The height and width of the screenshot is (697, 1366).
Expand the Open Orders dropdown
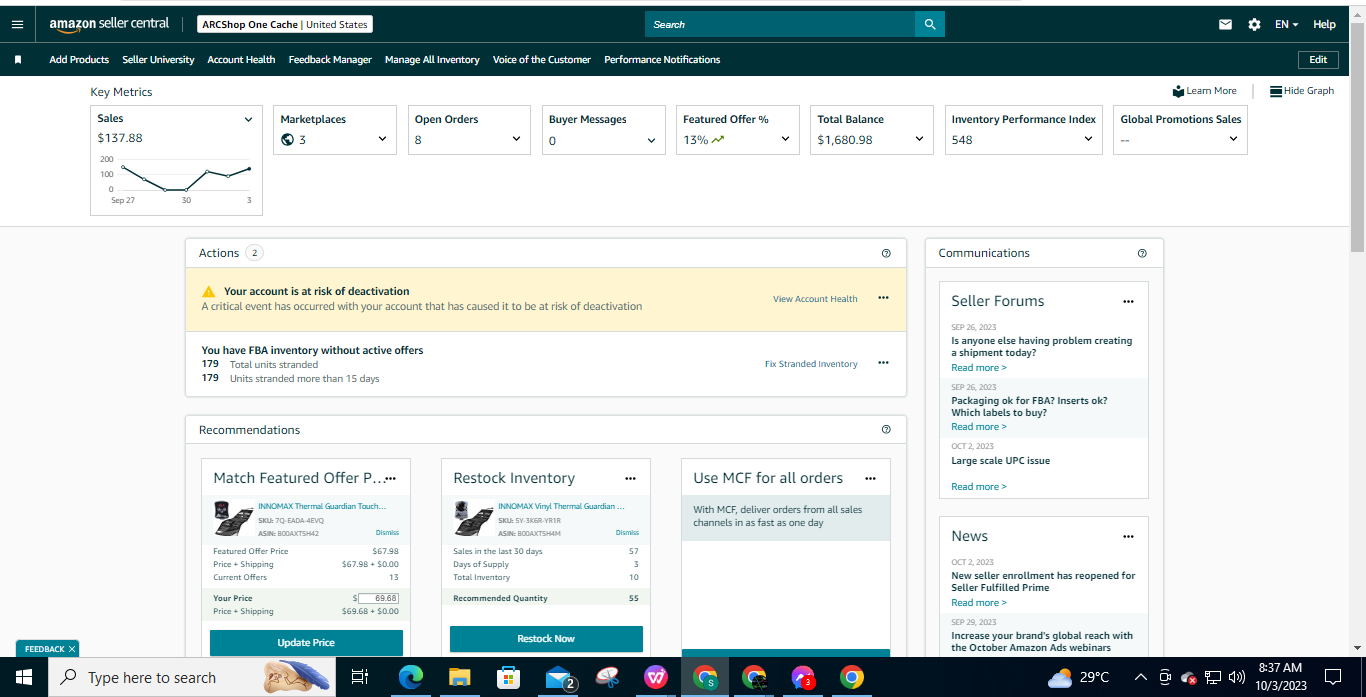coord(516,140)
